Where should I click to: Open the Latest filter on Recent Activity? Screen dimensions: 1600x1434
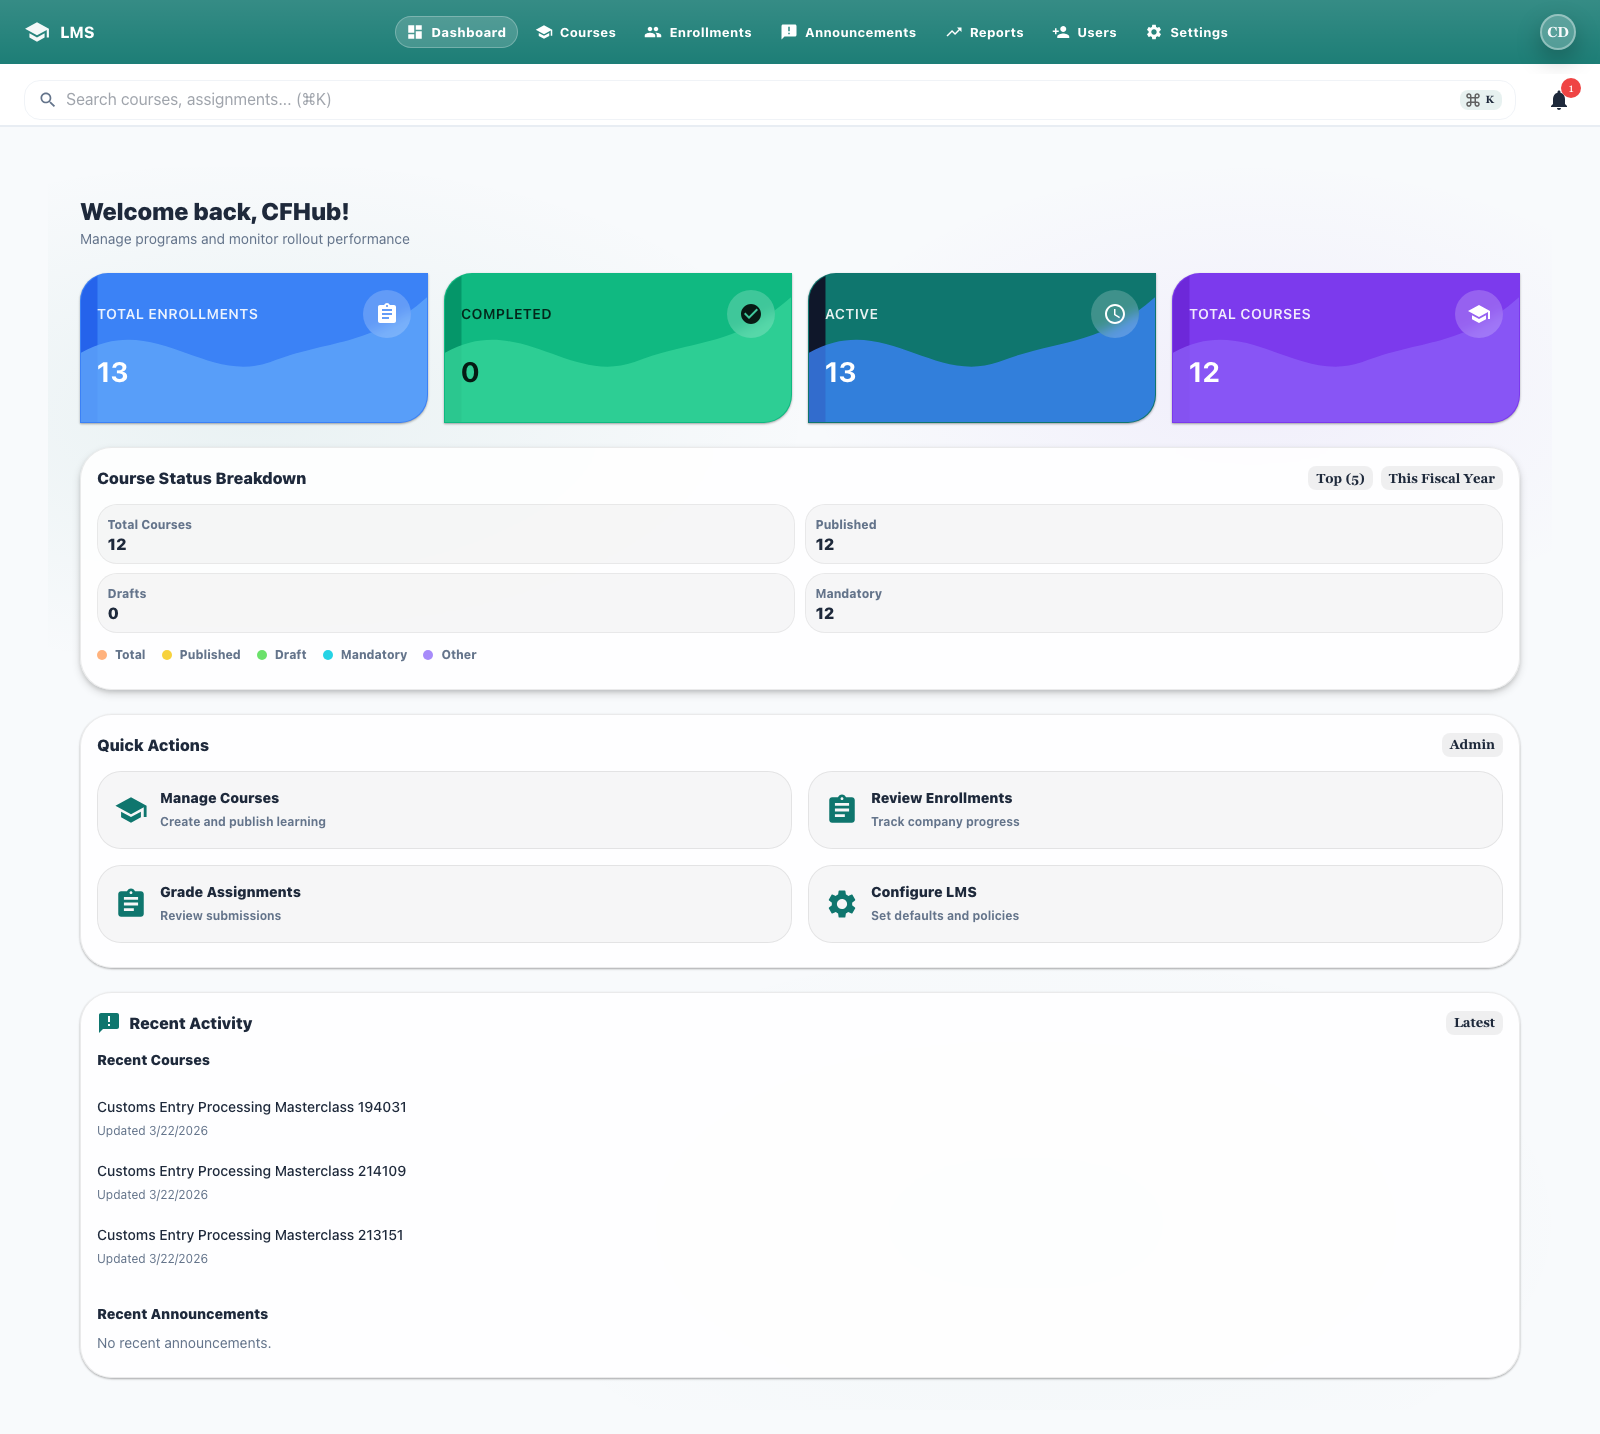coord(1473,1022)
